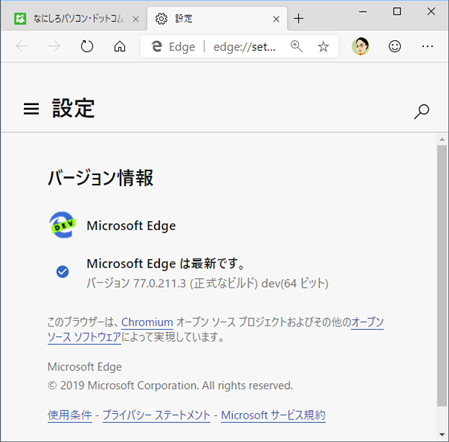Click the vertical scrollbar thumb
This screenshot has width=449, height=442.
(x=442, y=275)
